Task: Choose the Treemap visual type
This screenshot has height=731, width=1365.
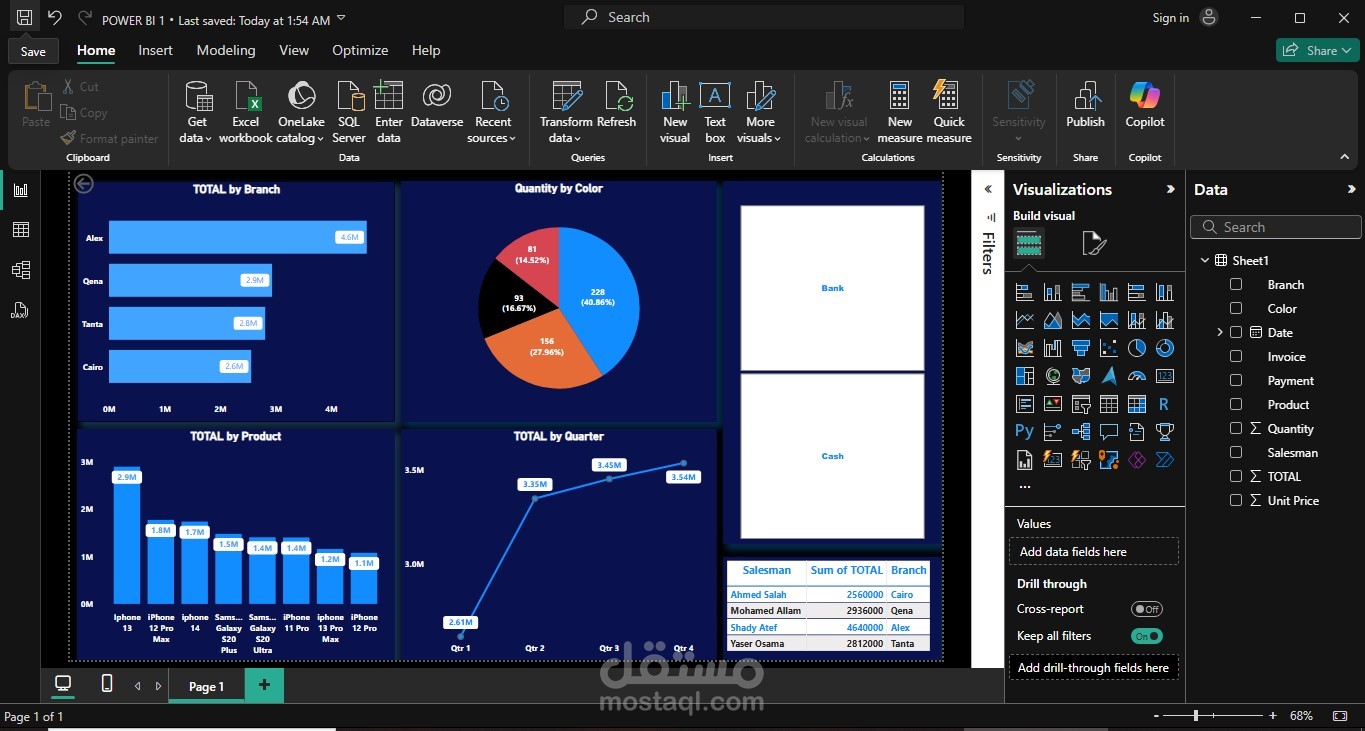Action: [1025, 376]
